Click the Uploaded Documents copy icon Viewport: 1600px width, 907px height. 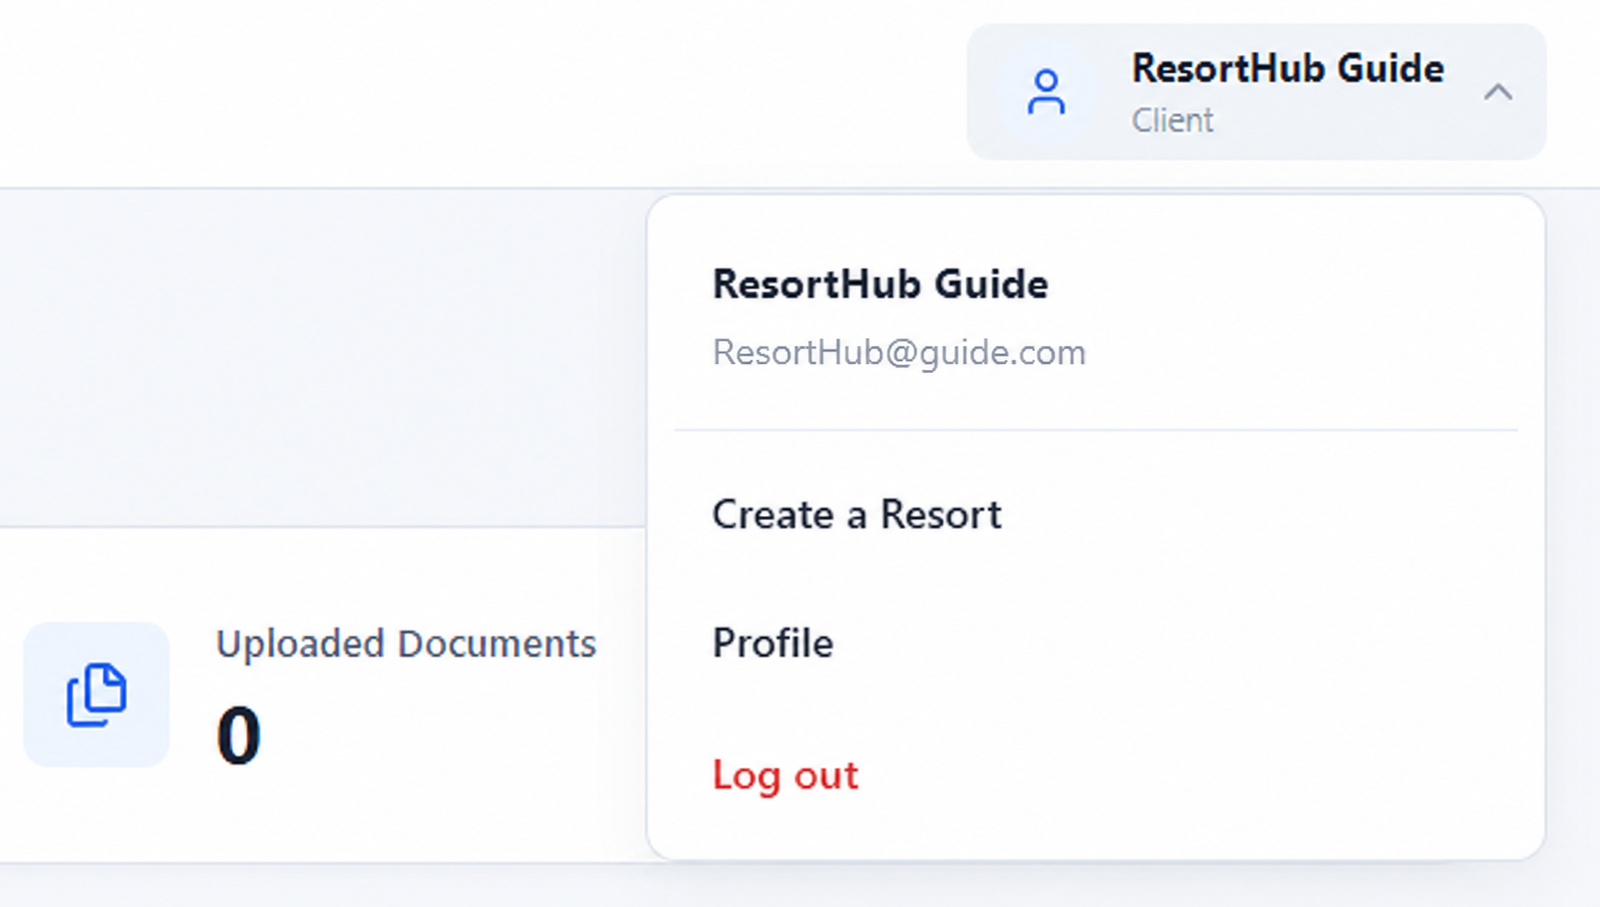[97, 694]
